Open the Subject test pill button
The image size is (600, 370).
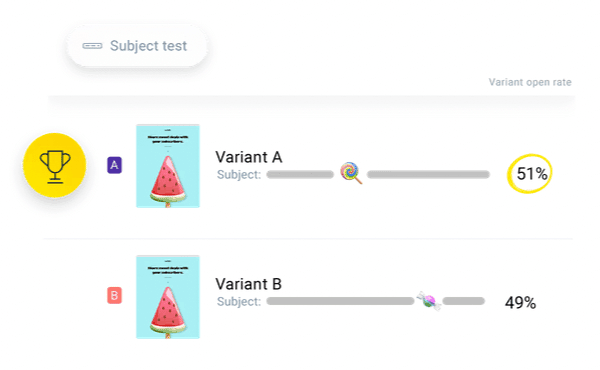click(x=137, y=46)
